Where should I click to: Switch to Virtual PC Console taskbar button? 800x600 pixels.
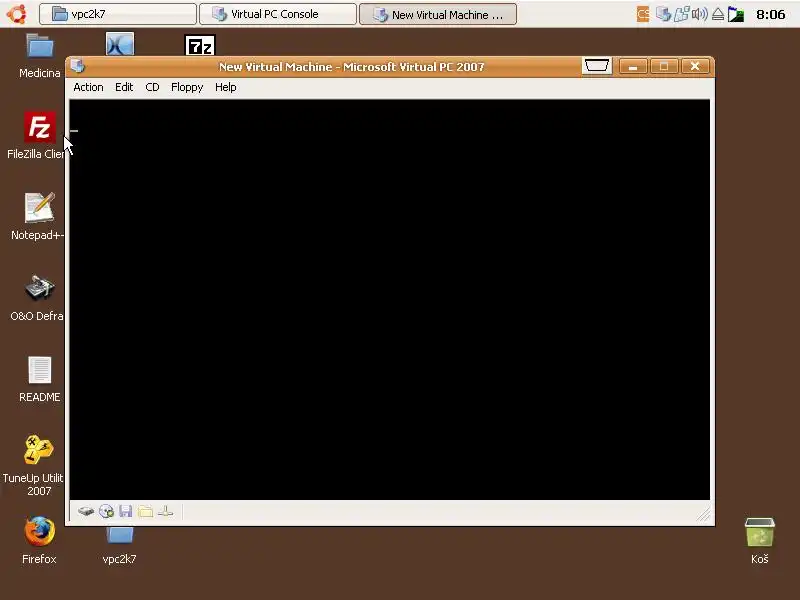pos(278,14)
